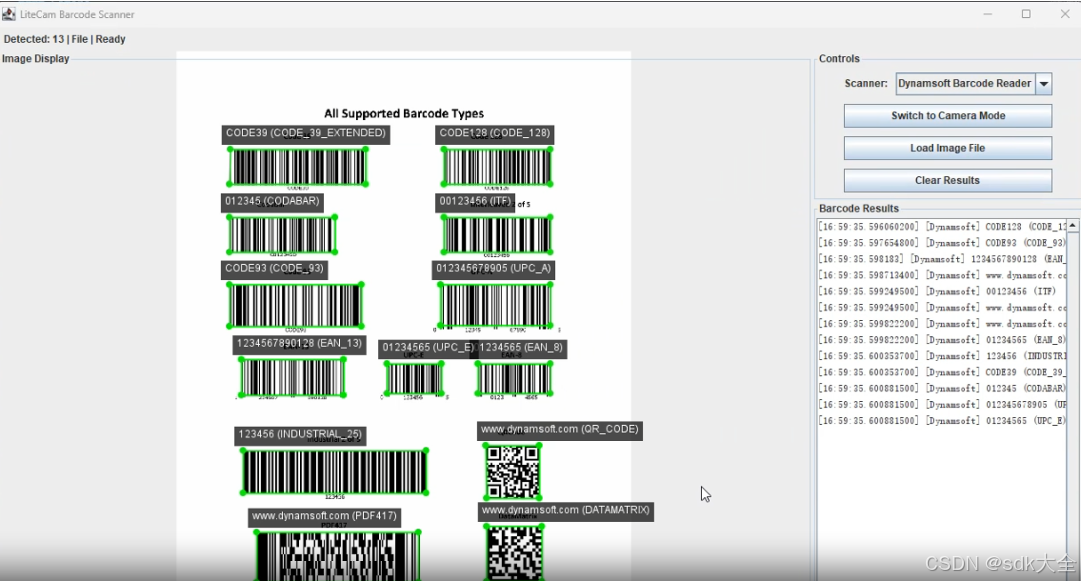This screenshot has width=1081, height=581.
Task: Click the www.dynamsoft.com (DATAMATRIX) label
Action: [x=566, y=511]
